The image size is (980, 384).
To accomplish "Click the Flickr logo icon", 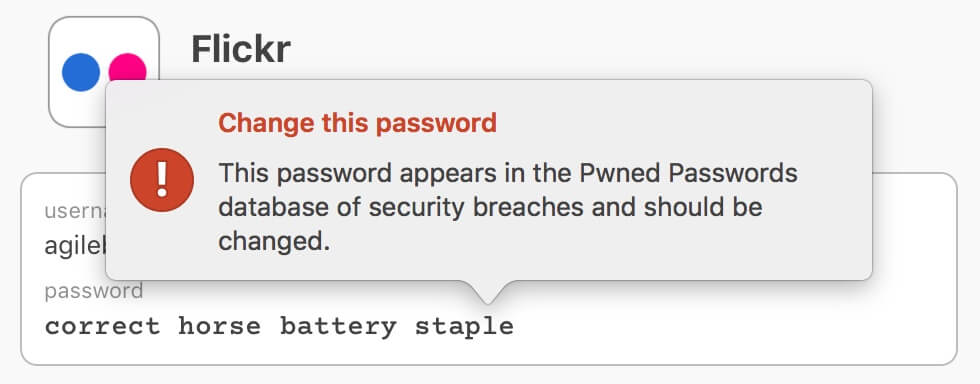I will point(104,72).
